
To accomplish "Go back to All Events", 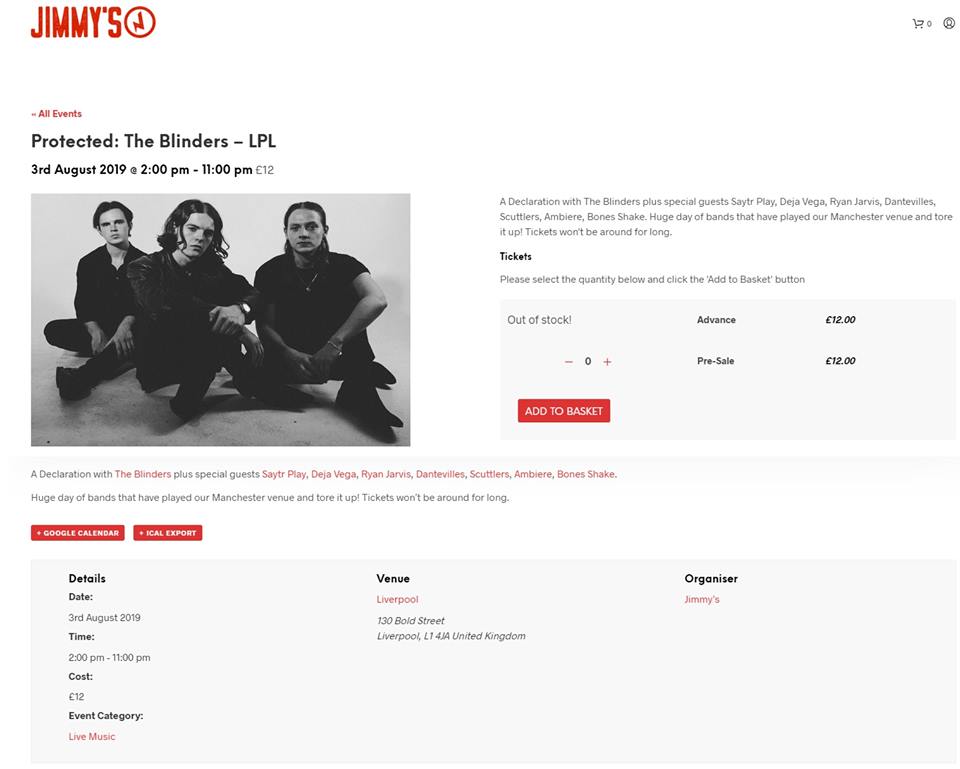I will (x=57, y=114).
